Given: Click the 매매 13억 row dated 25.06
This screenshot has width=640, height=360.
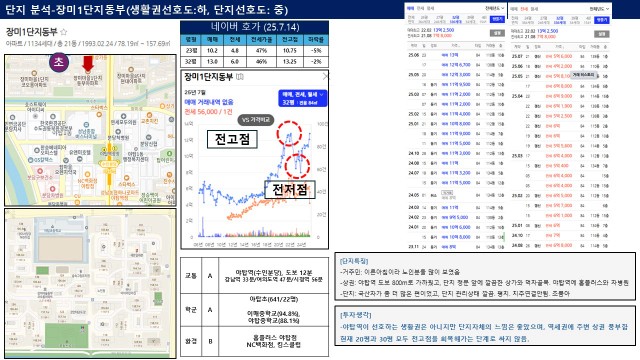Looking at the screenshot, I should pyautogui.click(x=456, y=55).
